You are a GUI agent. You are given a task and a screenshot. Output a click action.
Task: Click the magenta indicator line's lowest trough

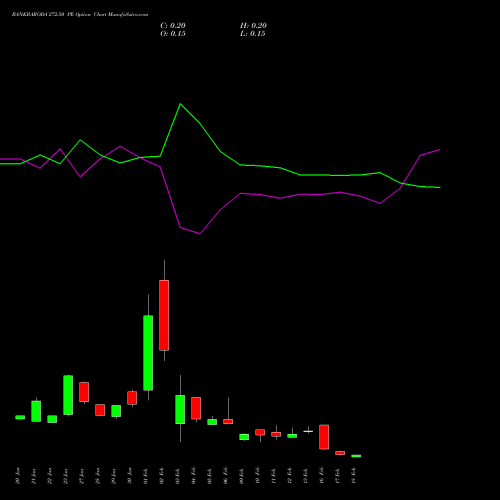pos(200,233)
